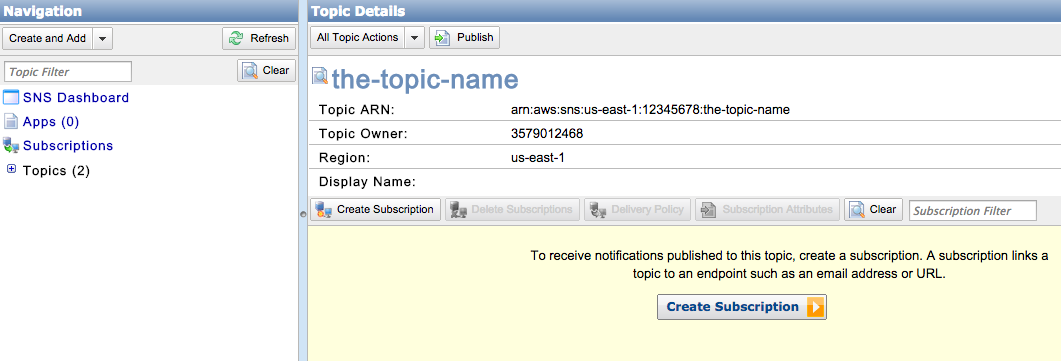Click the disabled Delivery Policy button
This screenshot has height=361, width=1061.
point(637,210)
